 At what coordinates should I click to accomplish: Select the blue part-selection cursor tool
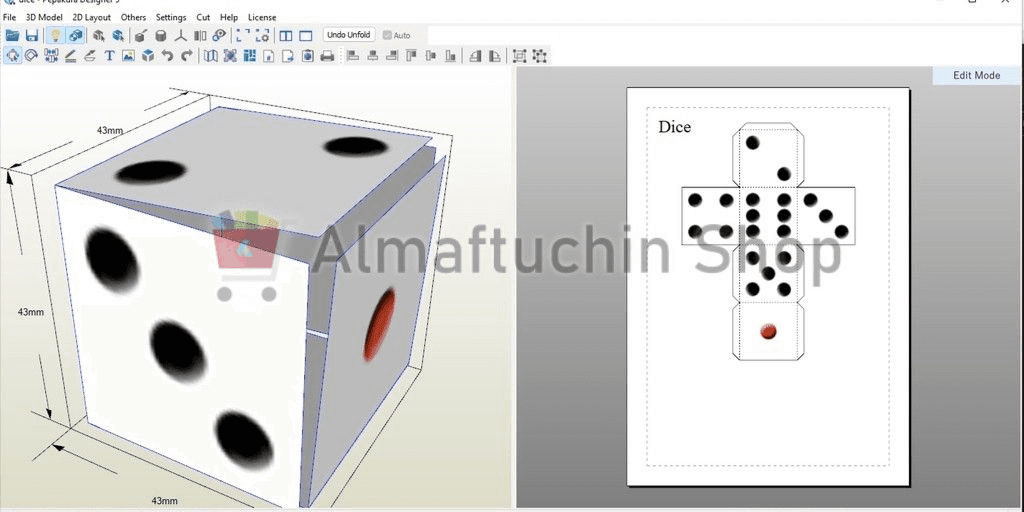tap(118, 35)
